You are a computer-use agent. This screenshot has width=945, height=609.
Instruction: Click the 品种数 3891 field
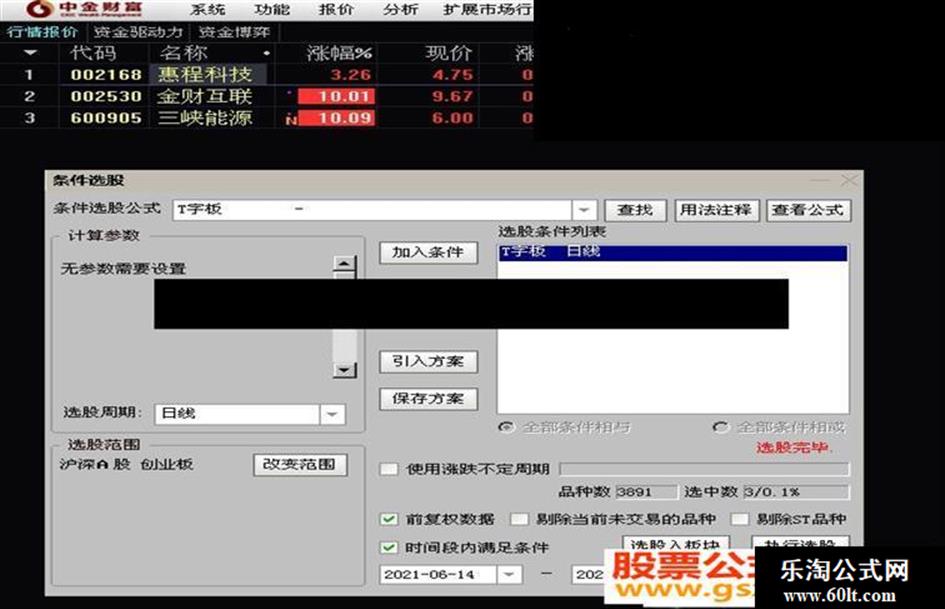646,492
